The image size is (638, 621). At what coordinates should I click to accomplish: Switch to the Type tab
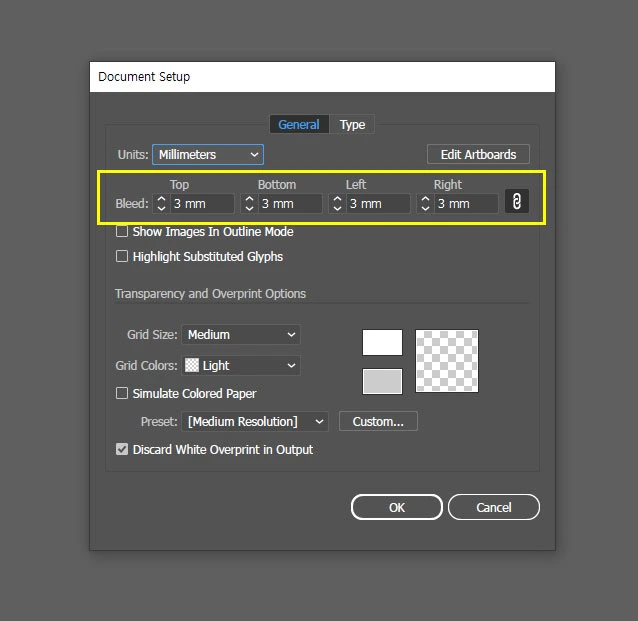(352, 125)
